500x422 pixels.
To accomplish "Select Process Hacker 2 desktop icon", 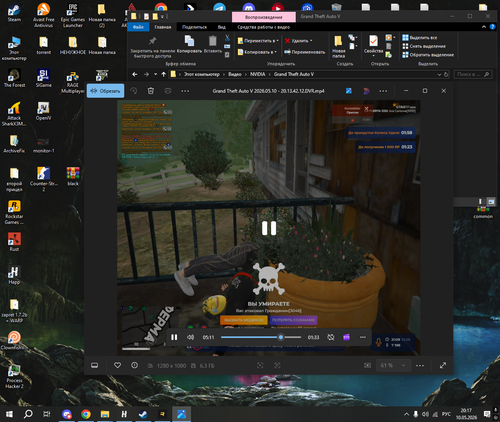I will (x=14, y=377).
